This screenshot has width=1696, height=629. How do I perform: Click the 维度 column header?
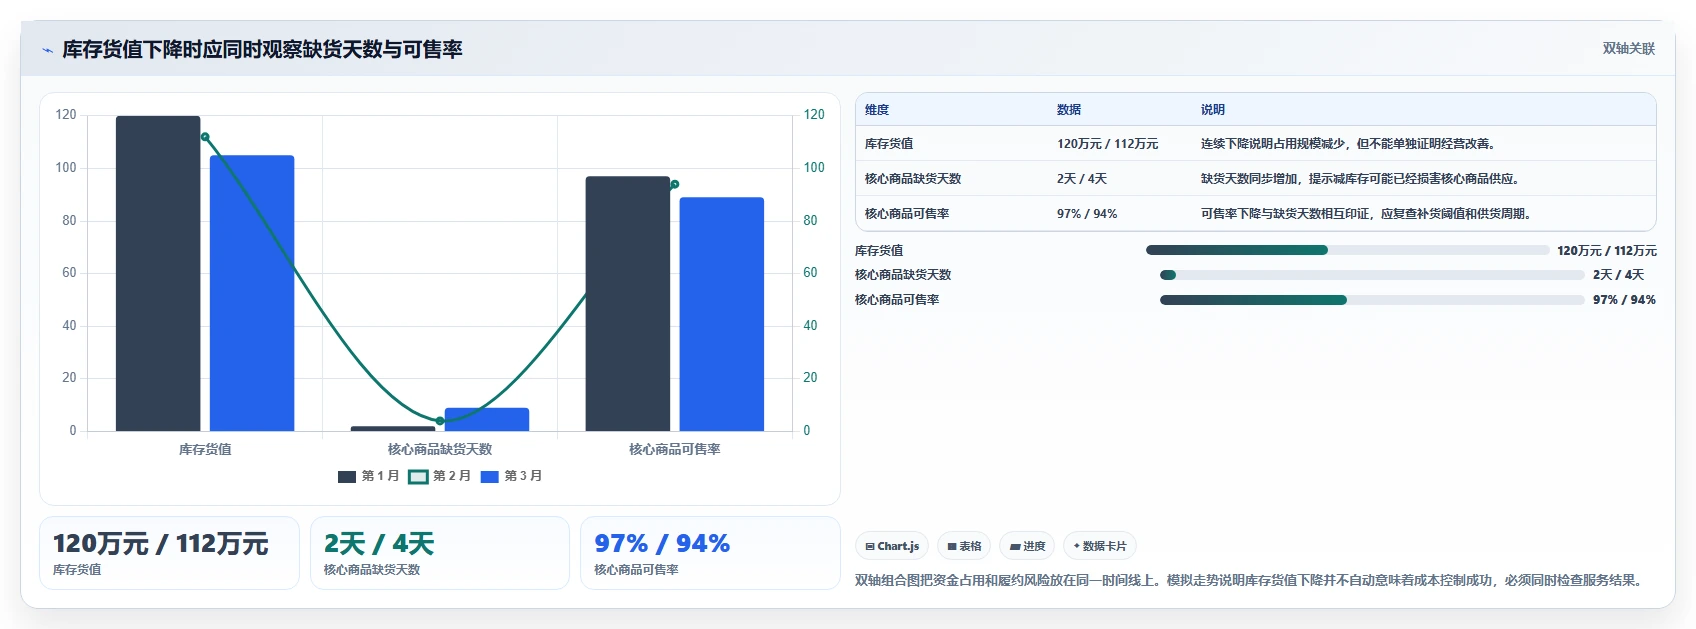point(877,110)
